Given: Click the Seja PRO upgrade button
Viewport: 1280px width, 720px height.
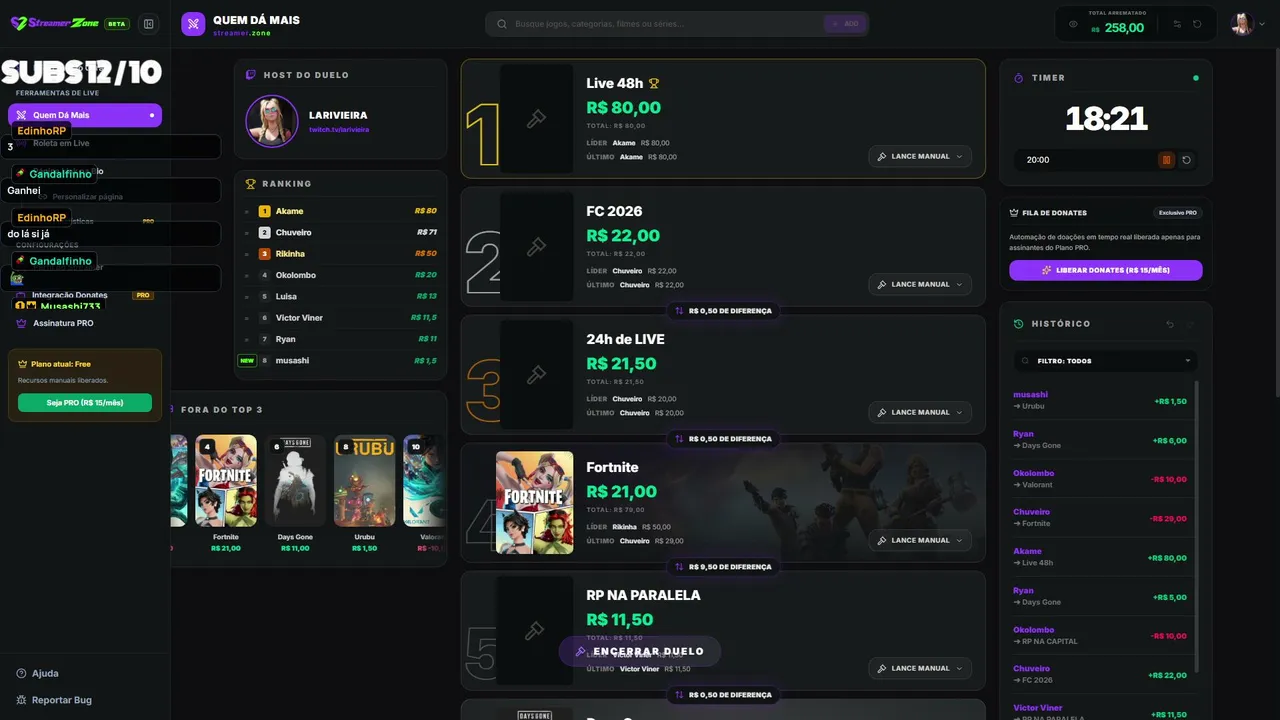Looking at the screenshot, I should point(85,402).
